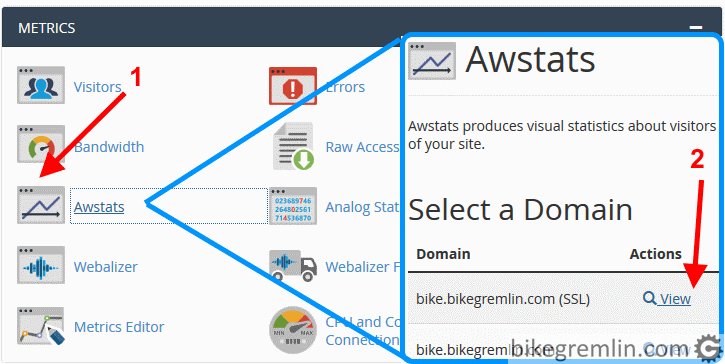Open the Webalizer FTP truck icon

(x=293, y=266)
